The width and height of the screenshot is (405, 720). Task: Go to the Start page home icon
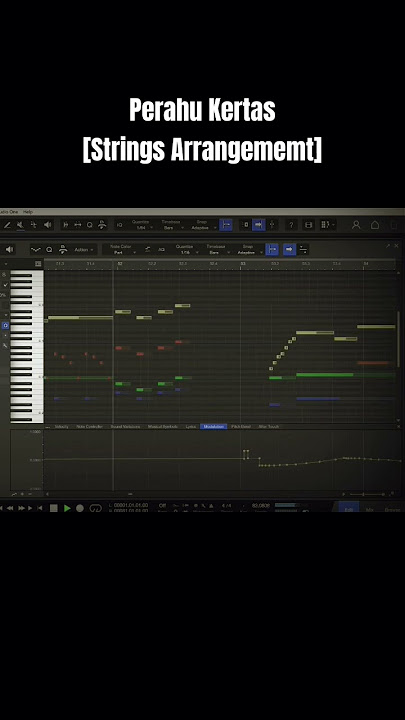[375, 225]
